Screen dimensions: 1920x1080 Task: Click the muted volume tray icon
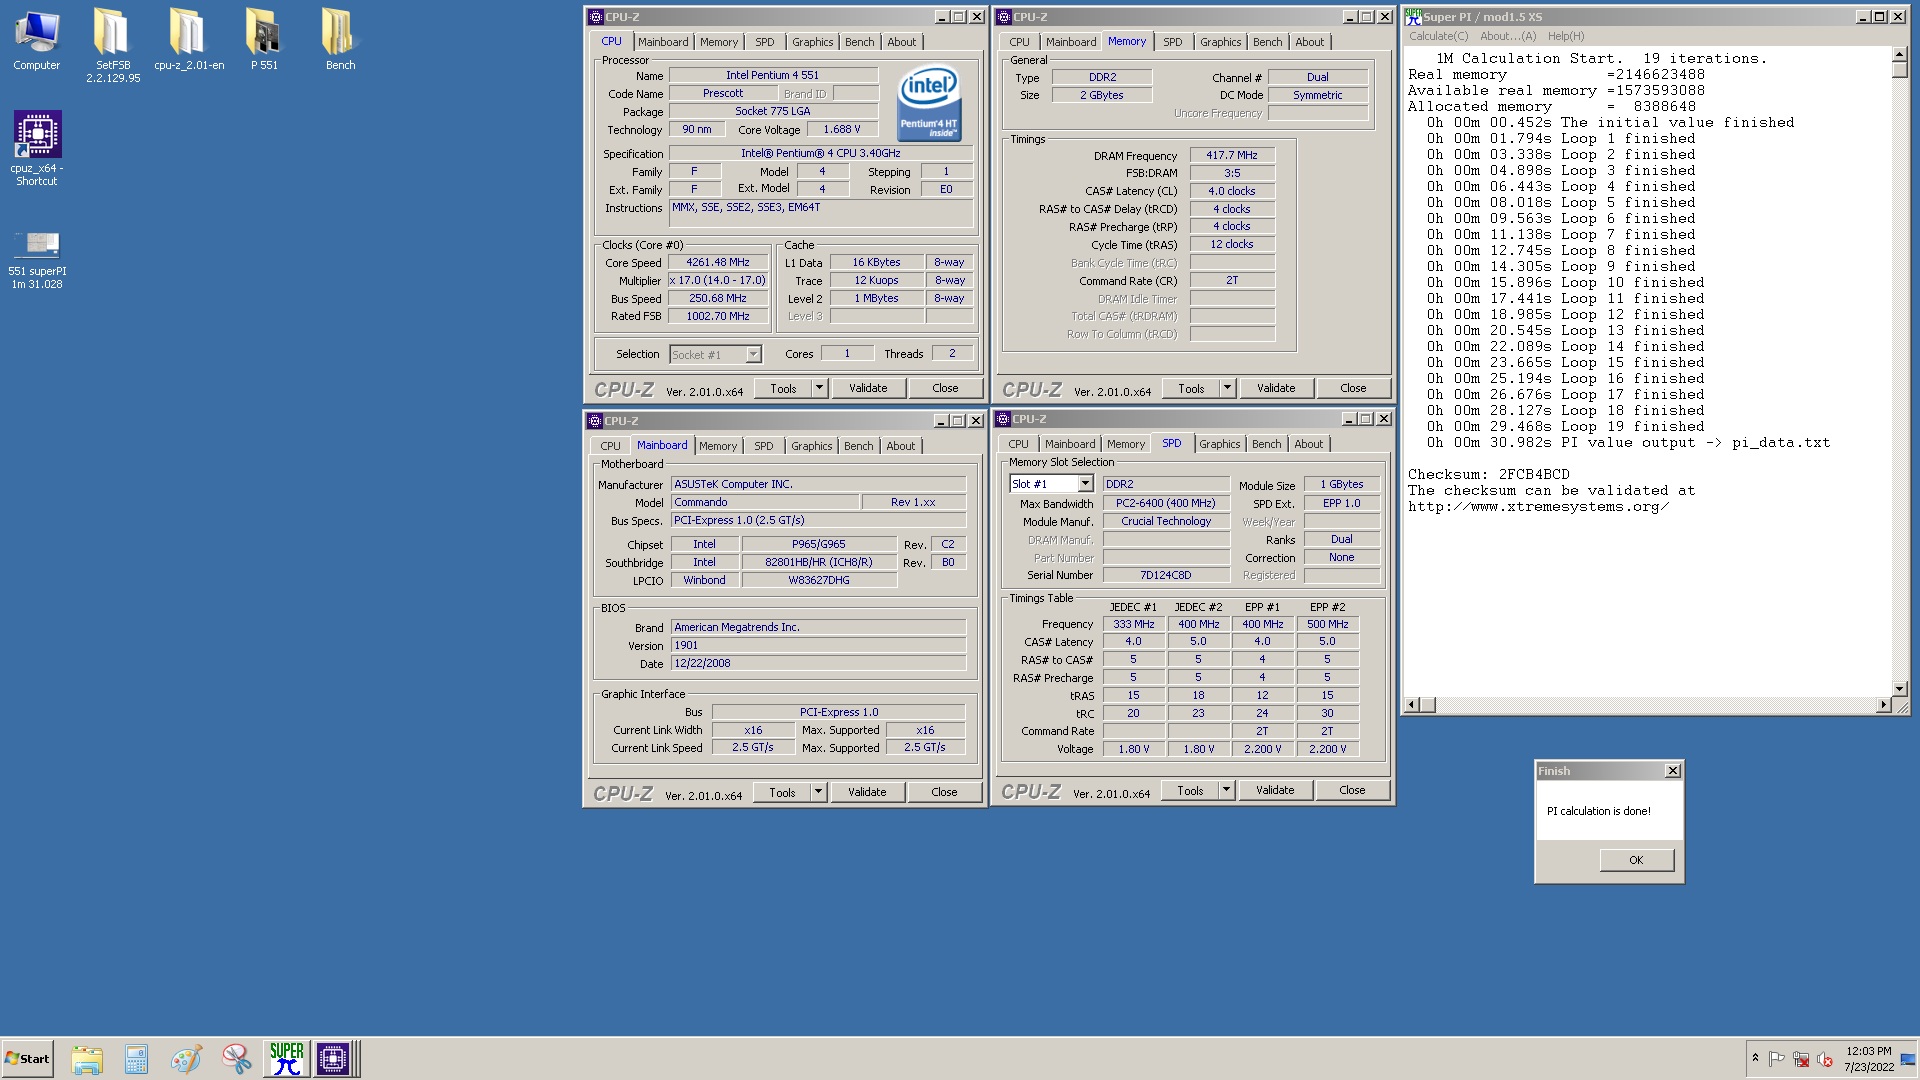(1825, 1059)
